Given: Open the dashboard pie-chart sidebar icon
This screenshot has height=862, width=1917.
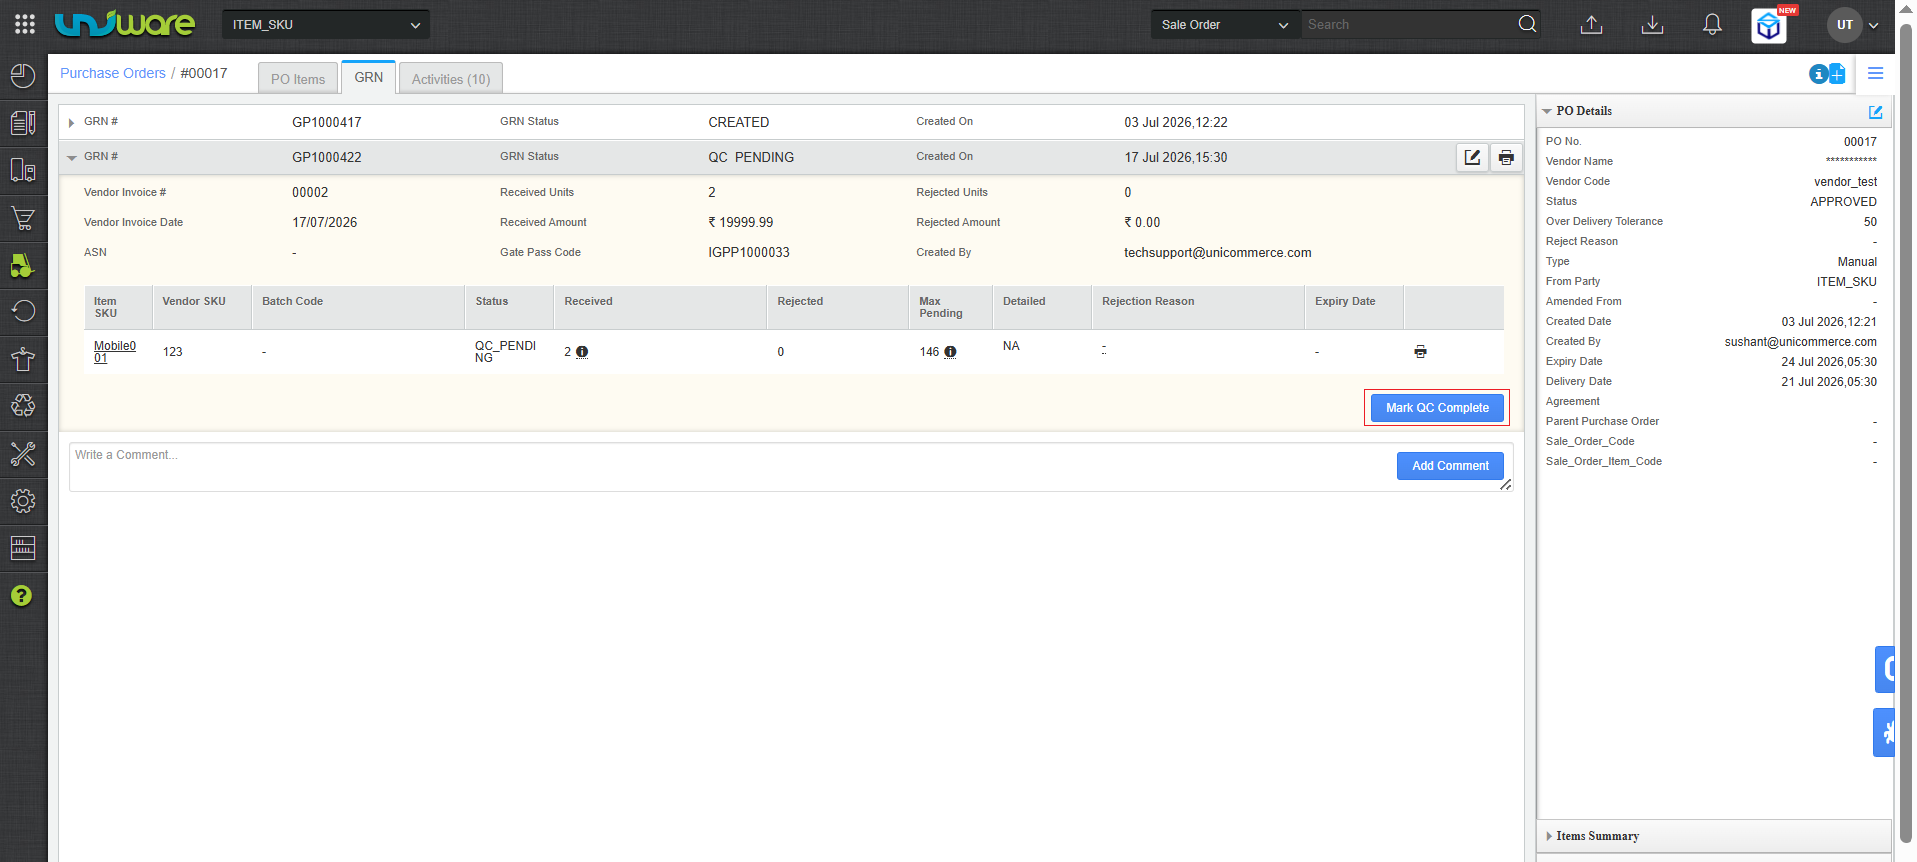Looking at the screenshot, I should [23, 76].
